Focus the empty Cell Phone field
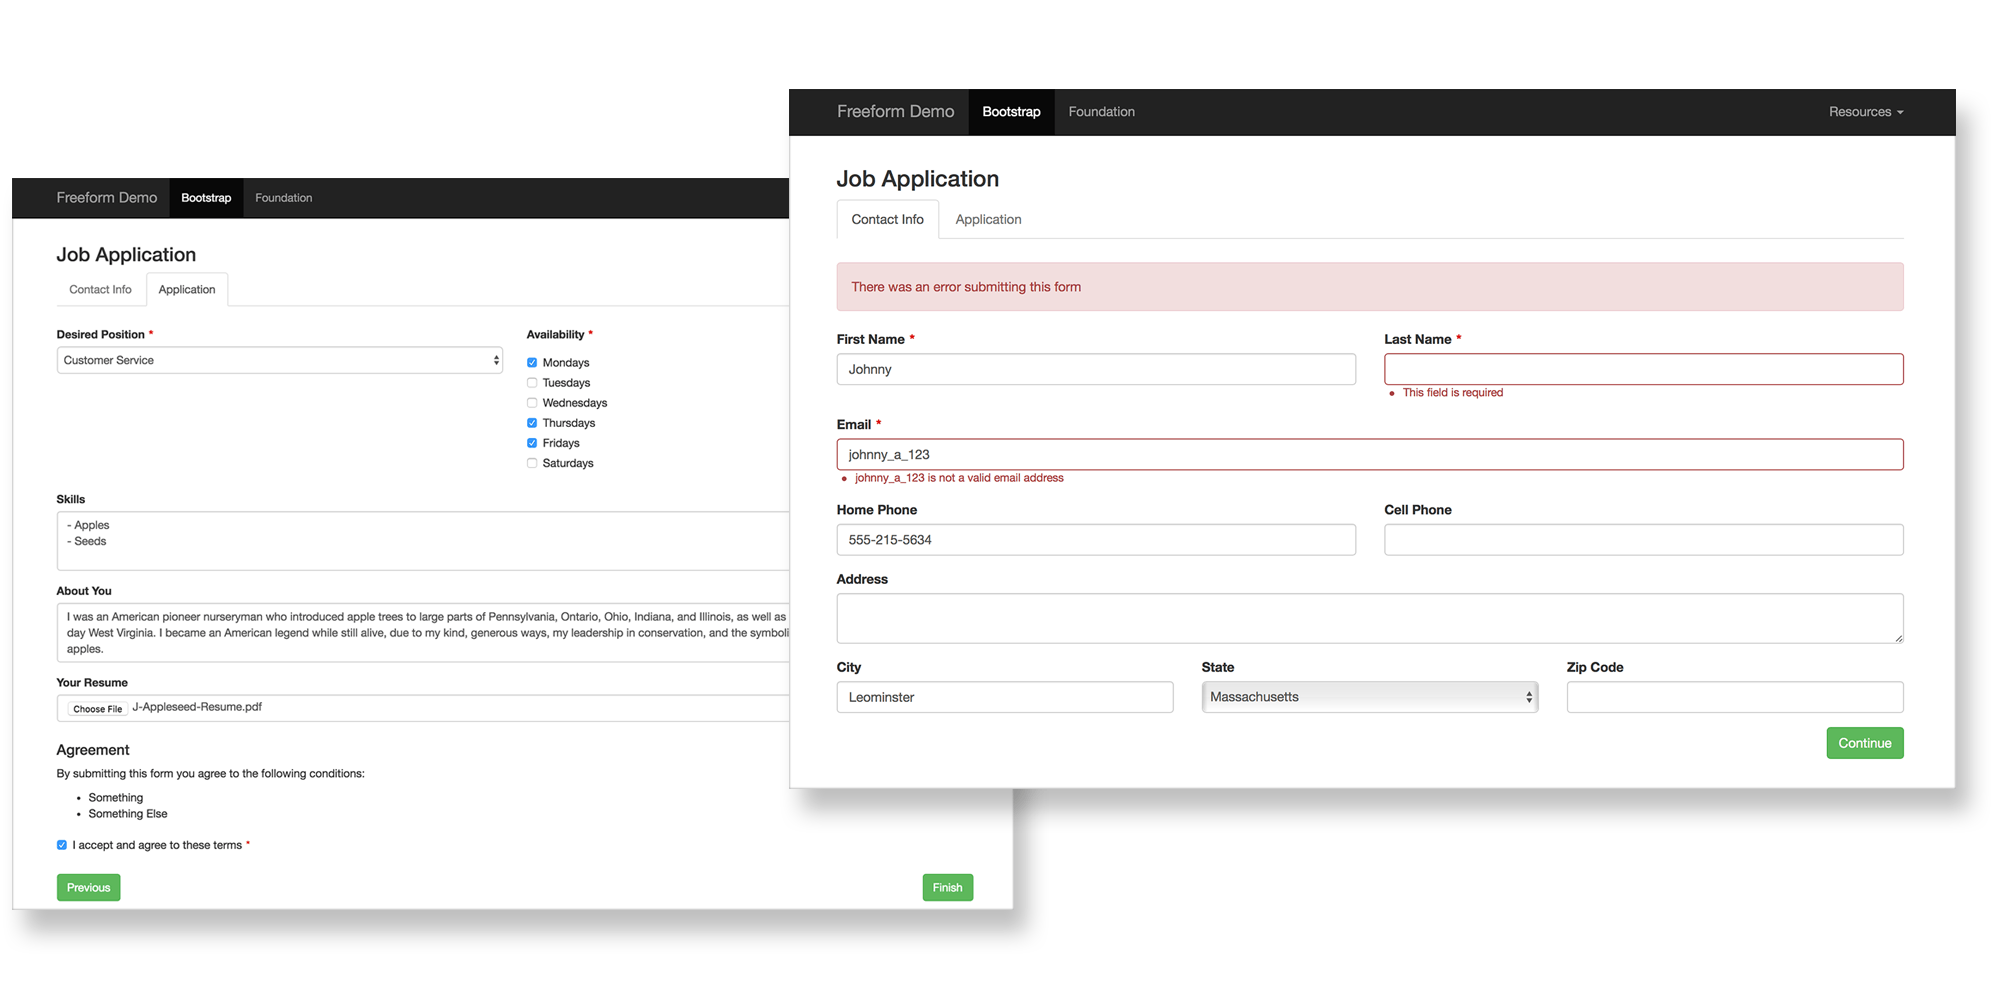The width and height of the screenshot is (2000, 1000). point(1644,540)
